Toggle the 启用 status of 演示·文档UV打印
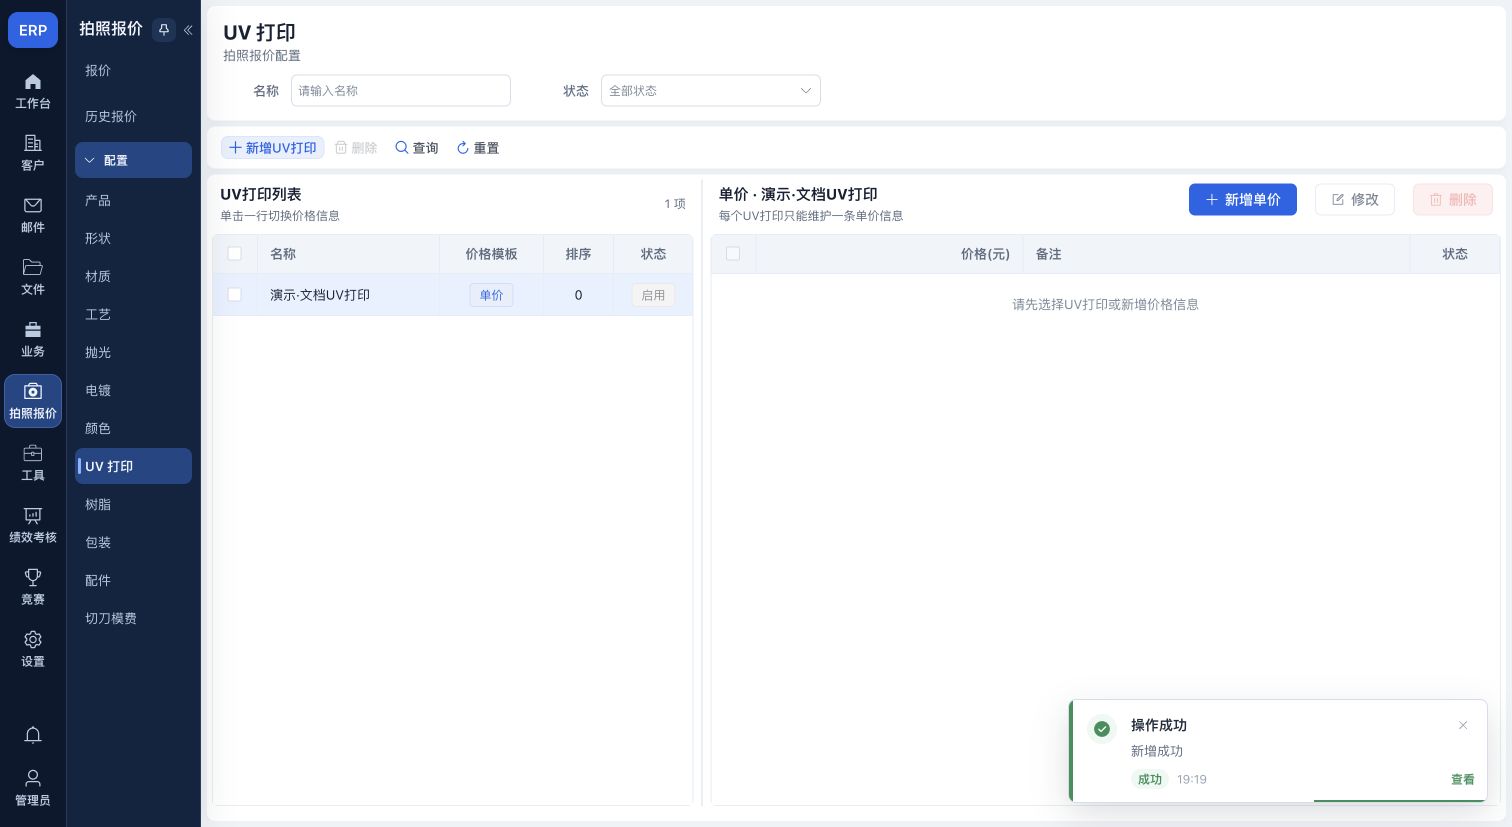1512x827 pixels. [653, 295]
